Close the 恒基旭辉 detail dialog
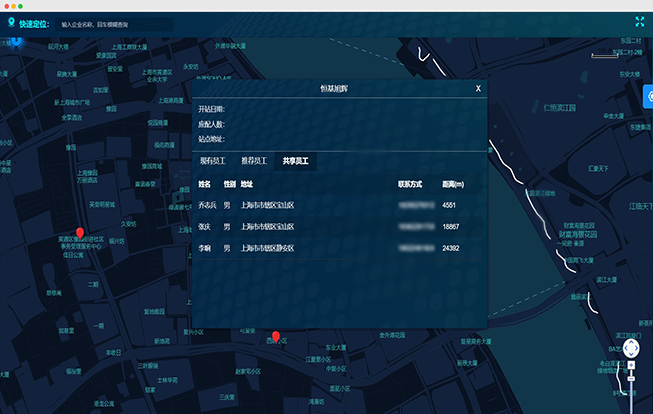The width and height of the screenshot is (653, 414). point(478,89)
